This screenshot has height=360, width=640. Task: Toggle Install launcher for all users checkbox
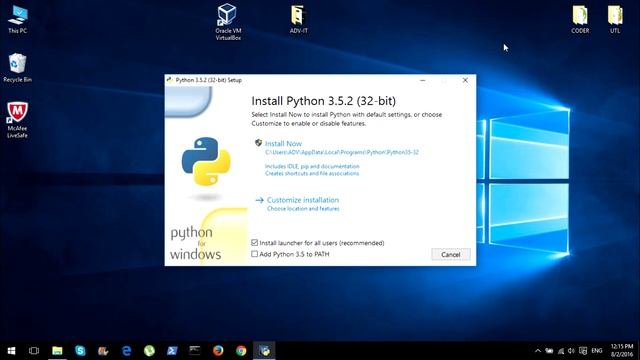[x=255, y=242]
